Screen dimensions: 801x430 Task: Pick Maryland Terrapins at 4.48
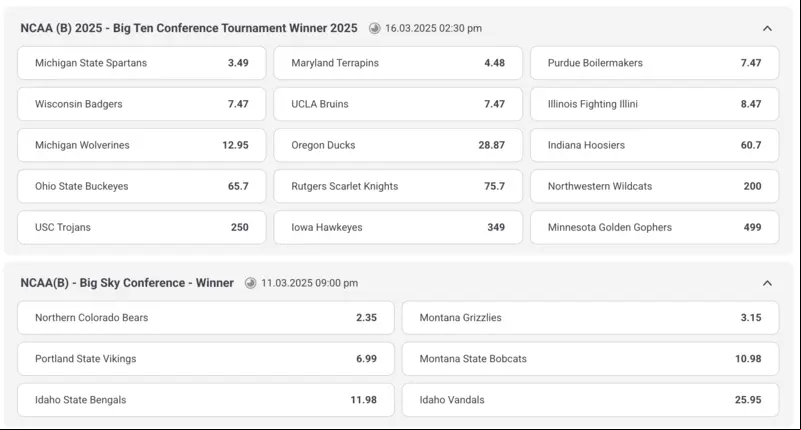pyautogui.click(x=398, y=63)
